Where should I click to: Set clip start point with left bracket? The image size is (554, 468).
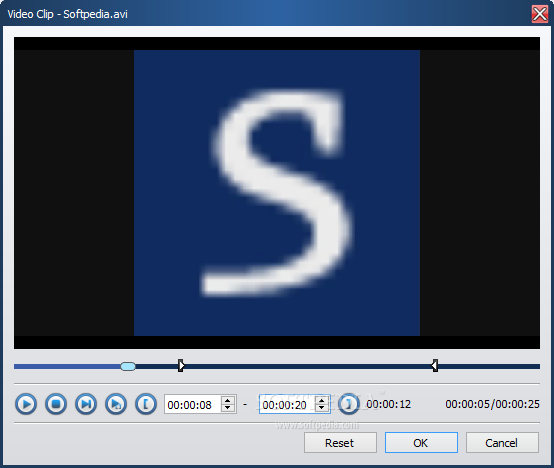(x=146, y=404)
